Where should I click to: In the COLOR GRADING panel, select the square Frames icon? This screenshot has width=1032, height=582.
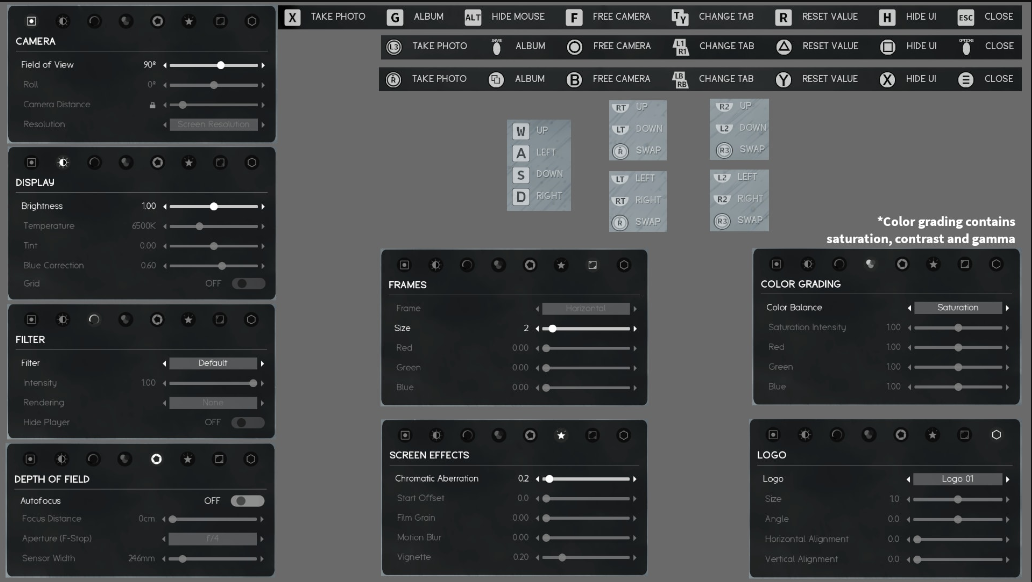[x=964, y=264]
